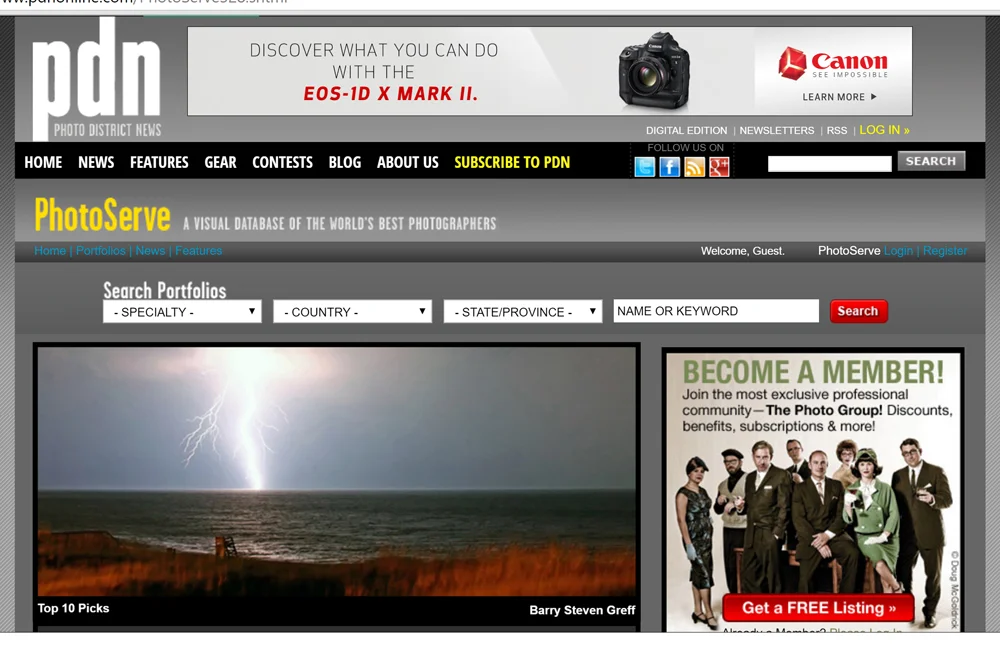
Task: Click the Welcome, Guest. text
Action: coord(743,251)
